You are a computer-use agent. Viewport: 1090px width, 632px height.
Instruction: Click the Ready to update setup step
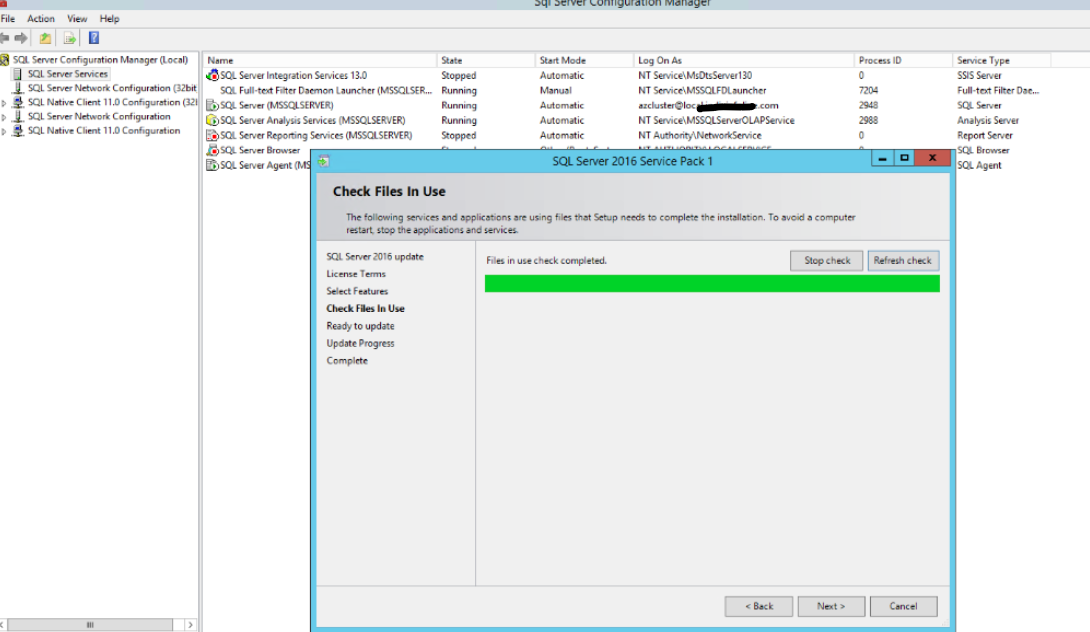(x=360, y=326)
